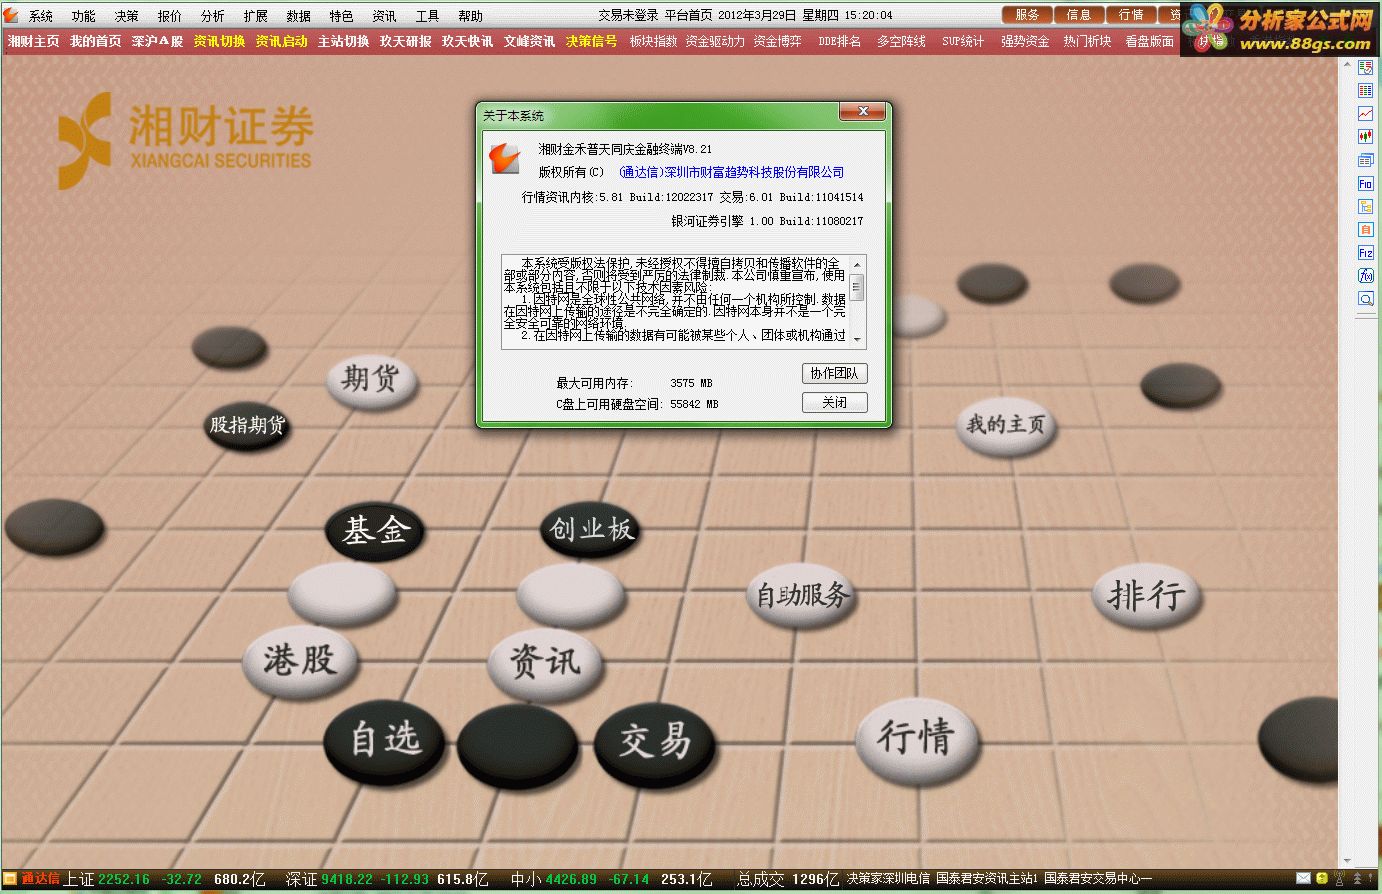
Task: Click the 我的主页 white stone
Action: point(1005,425)
